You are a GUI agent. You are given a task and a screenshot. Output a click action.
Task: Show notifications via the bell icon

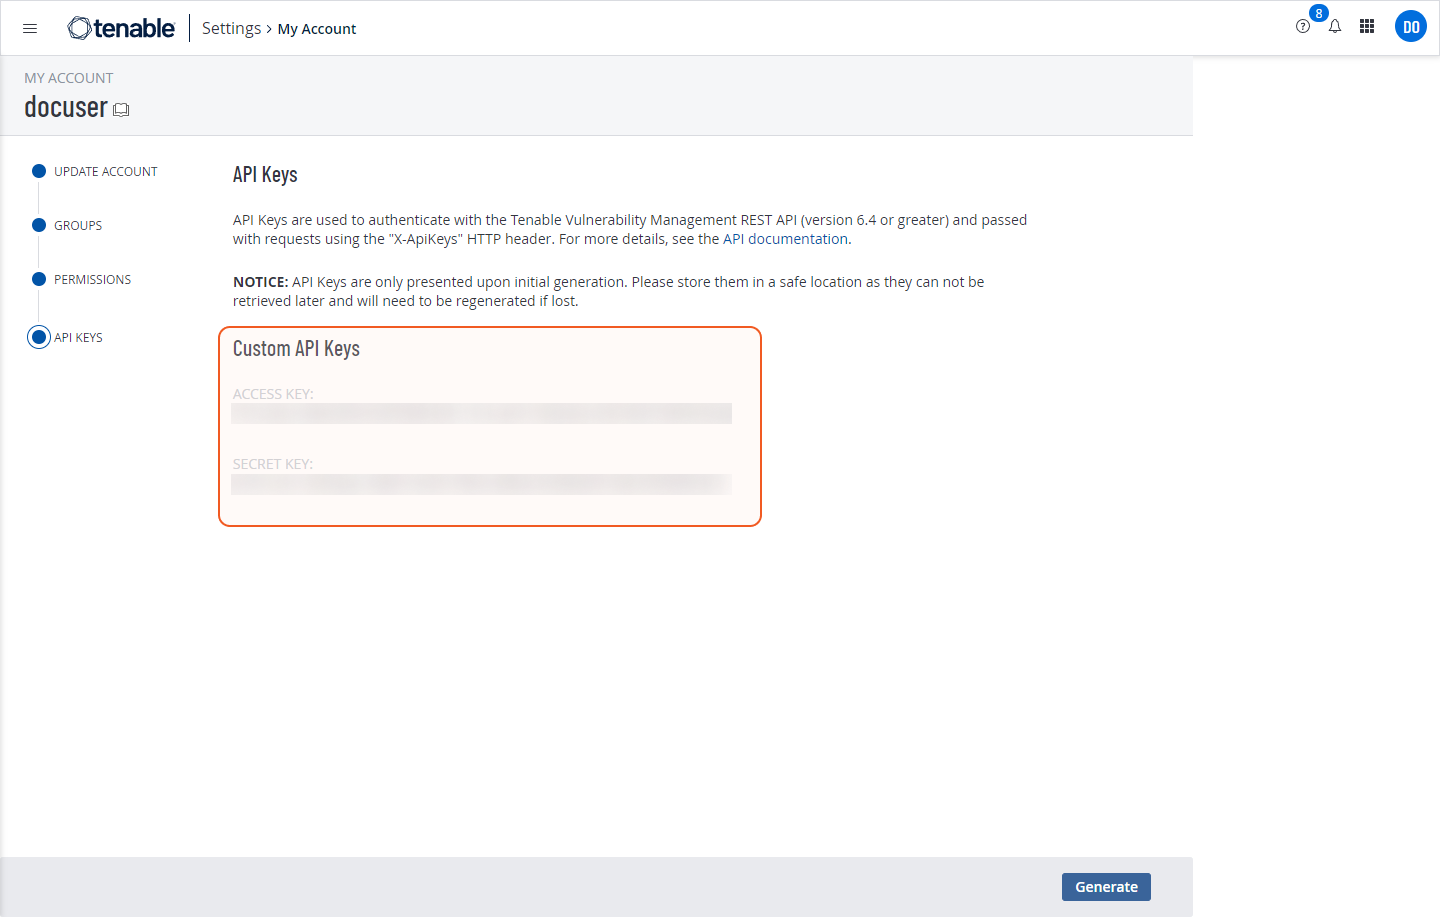[1335, 27]
